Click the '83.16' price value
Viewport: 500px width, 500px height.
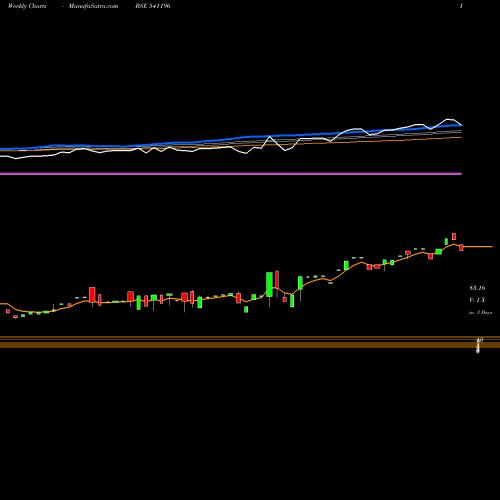pos(477,288)
